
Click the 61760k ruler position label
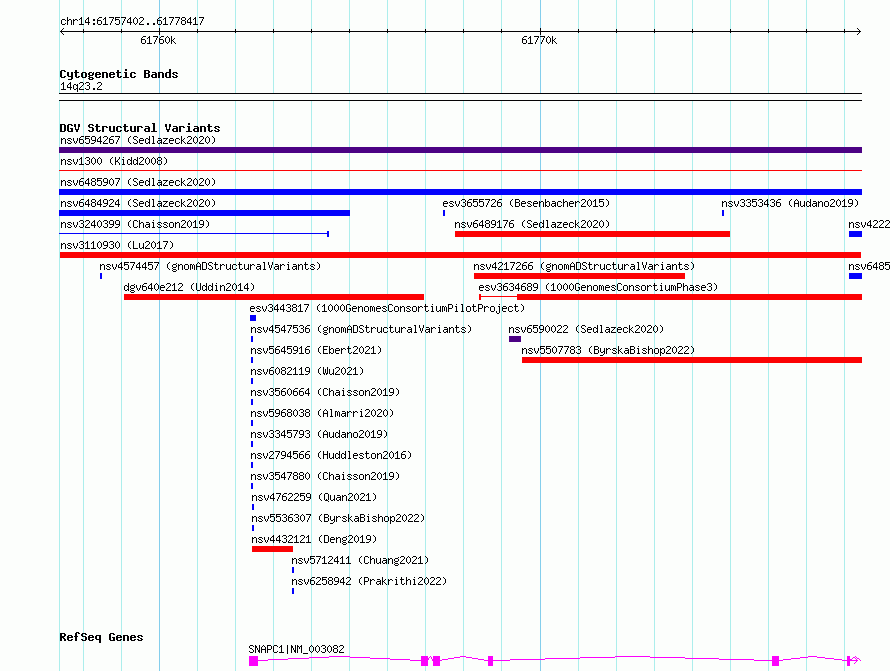(x=158, y=40)
